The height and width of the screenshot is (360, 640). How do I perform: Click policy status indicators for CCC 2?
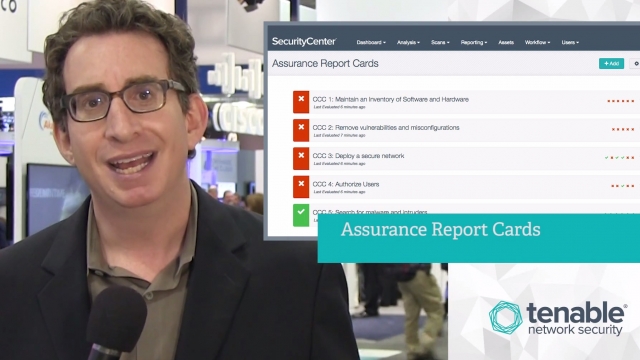(x=623, y=129)
